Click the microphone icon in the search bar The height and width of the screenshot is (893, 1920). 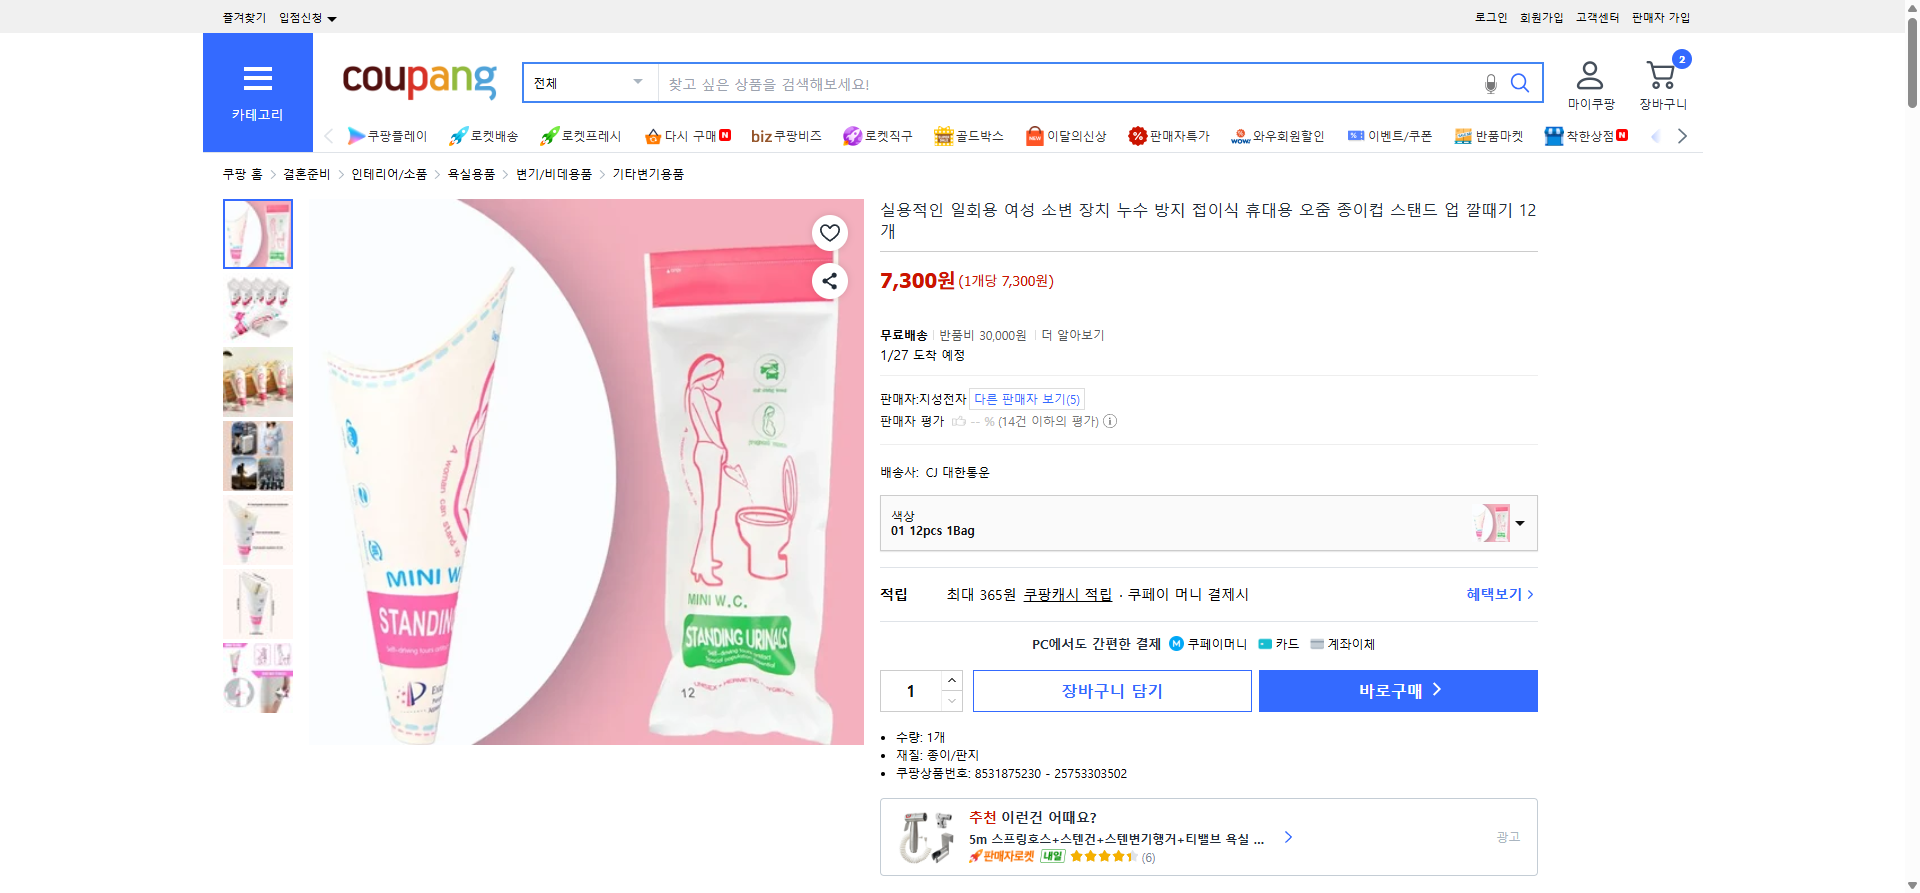[x=1490, y=84]
